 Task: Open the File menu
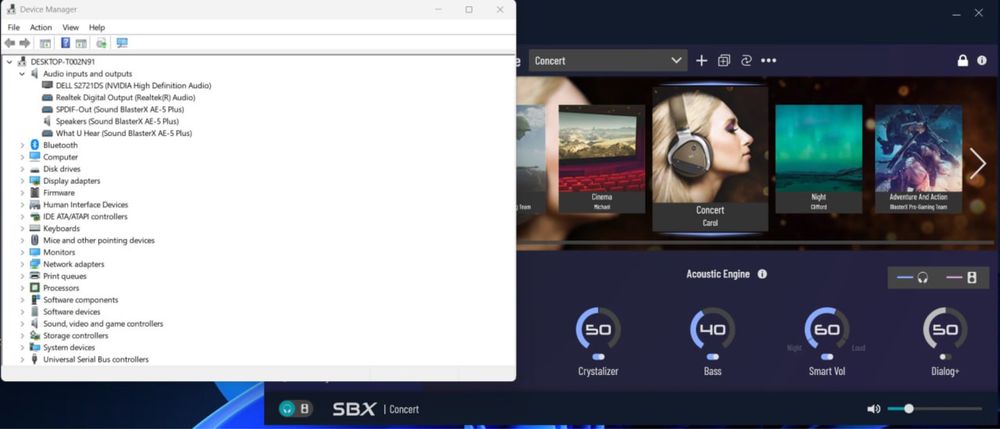click(13, 27)
